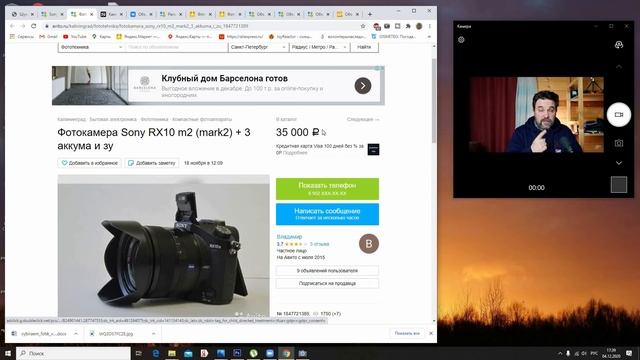Open Компактные фотоаппараты breadcrumb
This screenshot has height=360, width=640.
pos(202,119)
